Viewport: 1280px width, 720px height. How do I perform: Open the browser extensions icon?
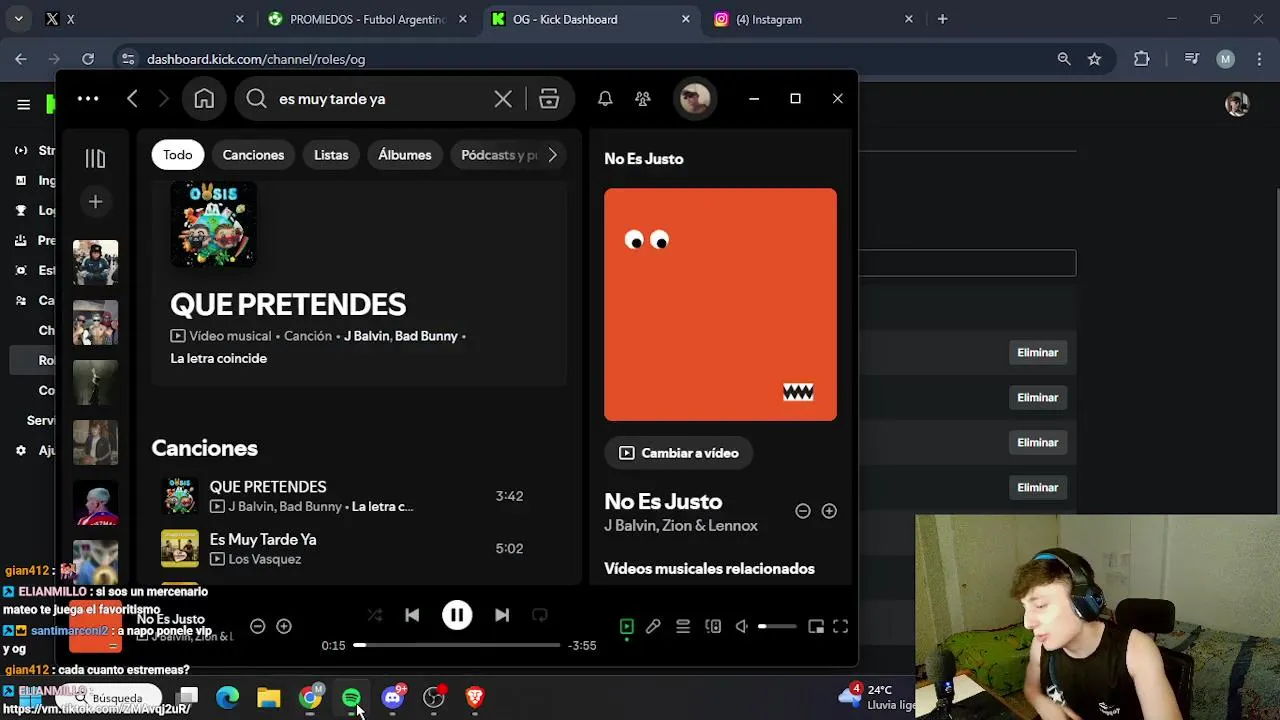point(1142,59)
